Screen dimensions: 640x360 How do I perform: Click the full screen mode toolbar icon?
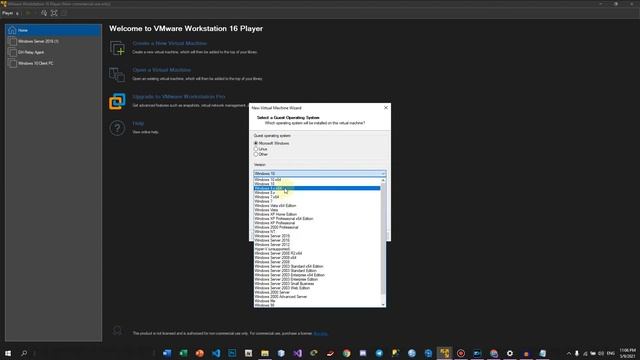(x=54, y=13)
